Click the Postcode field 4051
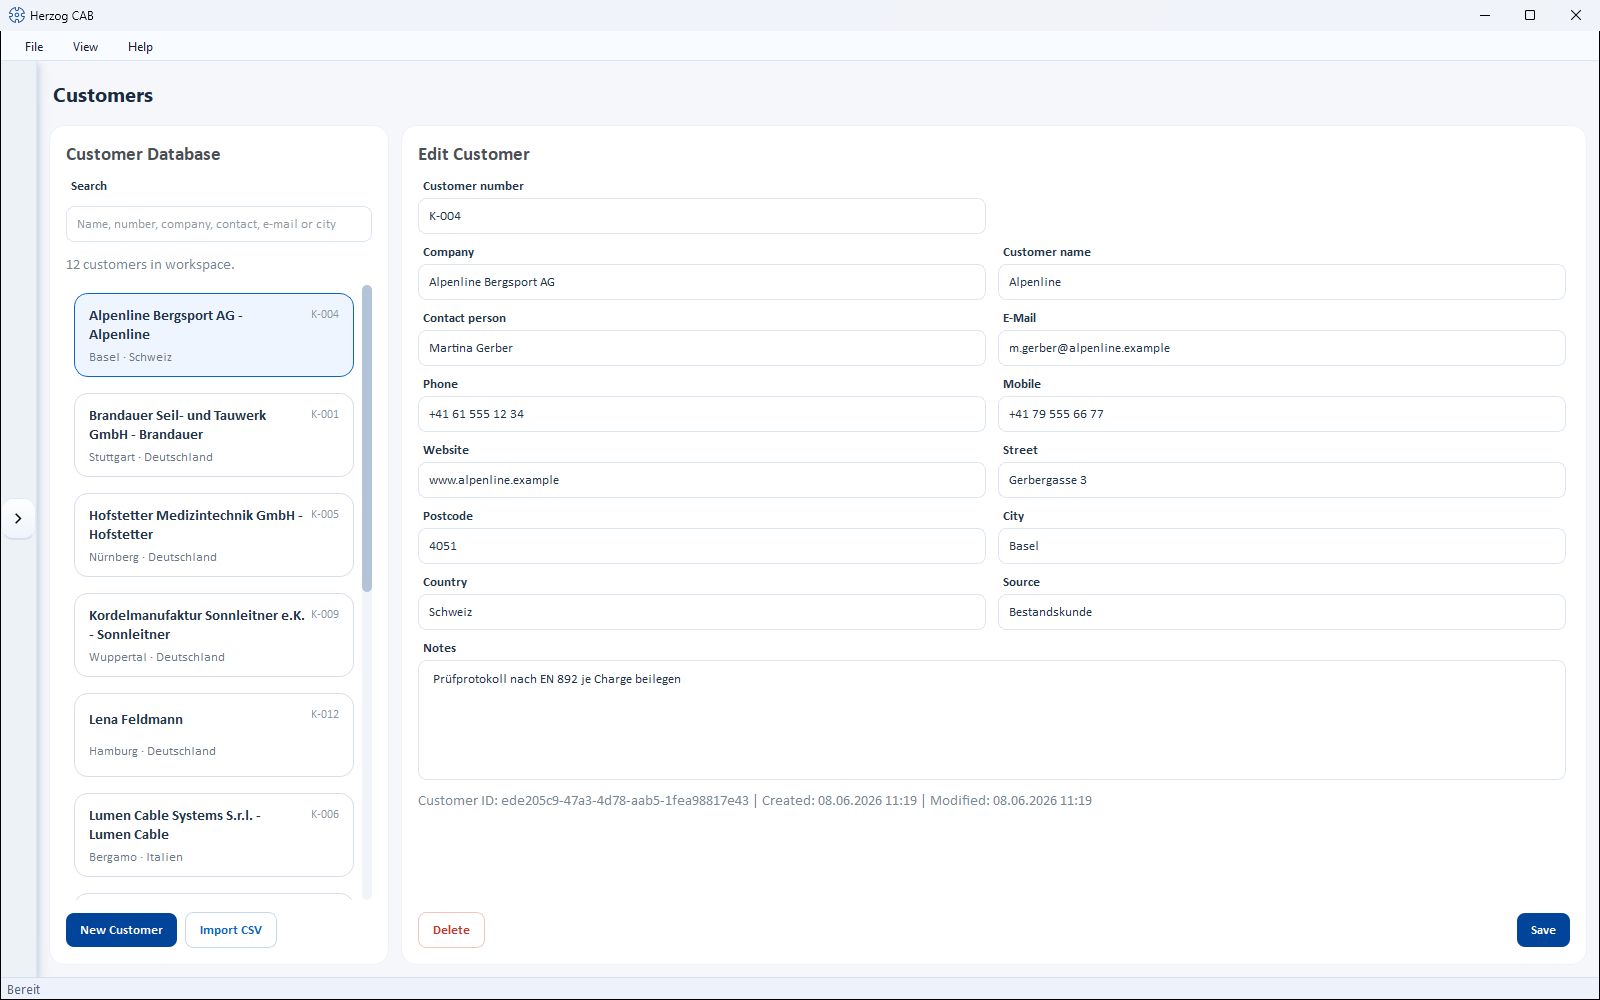This screenshot has width=1600, height=1000. pyautogui.click(x=702, y=546)
